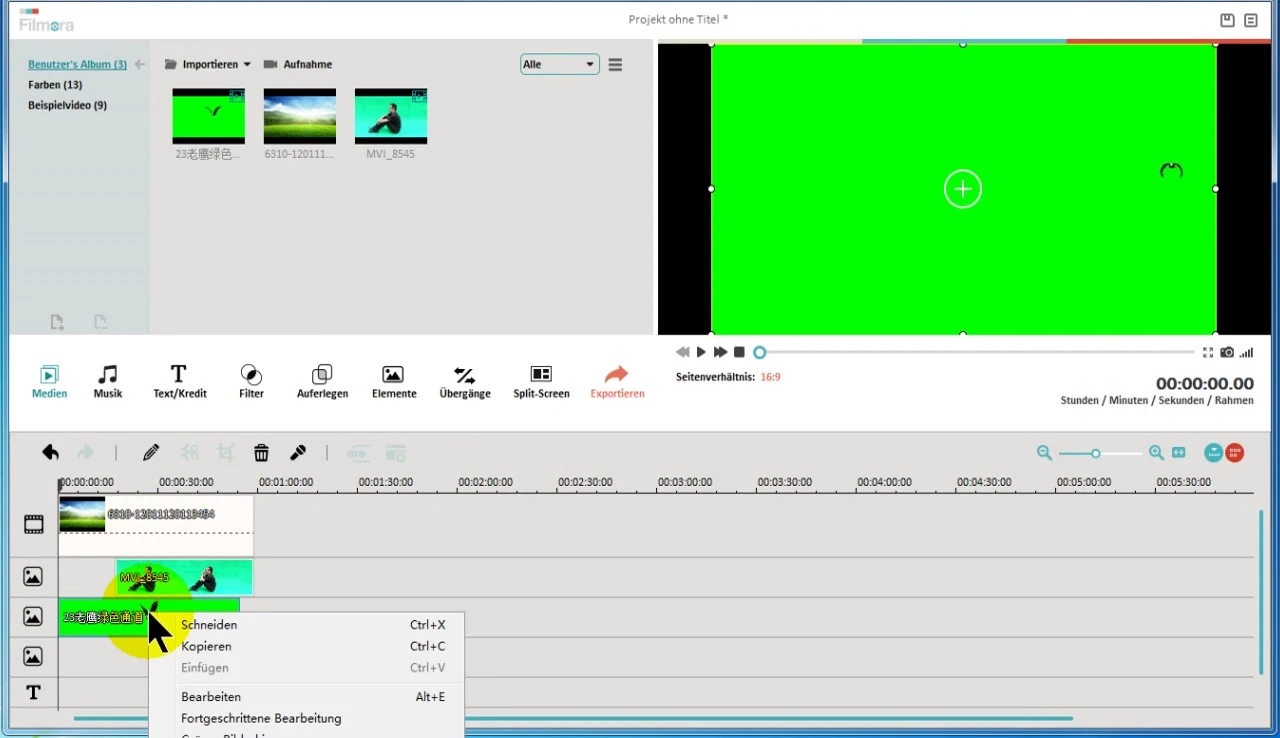
Task: Click the center crosshair in preview
Action: pos(963,189)
